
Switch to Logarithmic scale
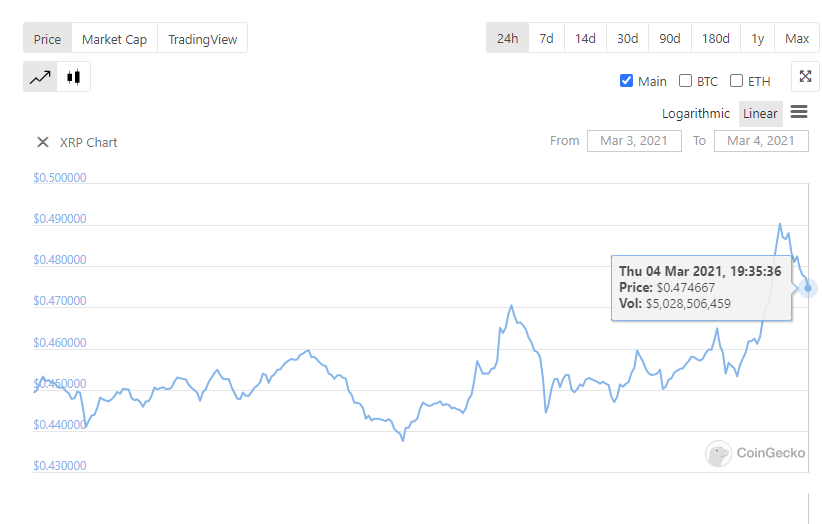pos(696,113)
